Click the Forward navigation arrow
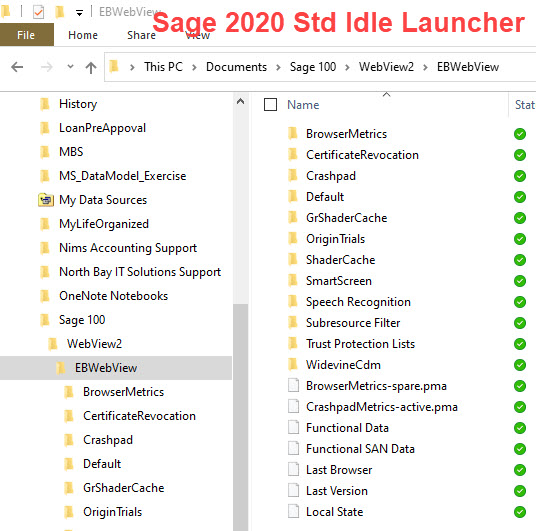The image size is (538, 531). pos(47,67)
